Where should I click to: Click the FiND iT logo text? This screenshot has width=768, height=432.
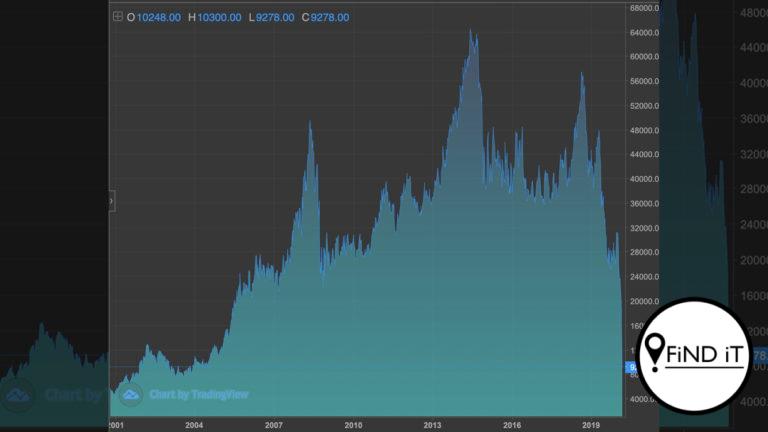(704, 354)
